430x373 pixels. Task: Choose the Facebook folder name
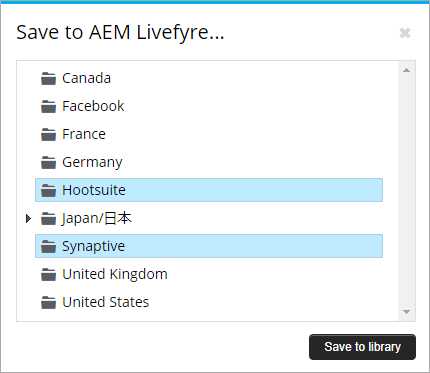(x=93, y=106)
